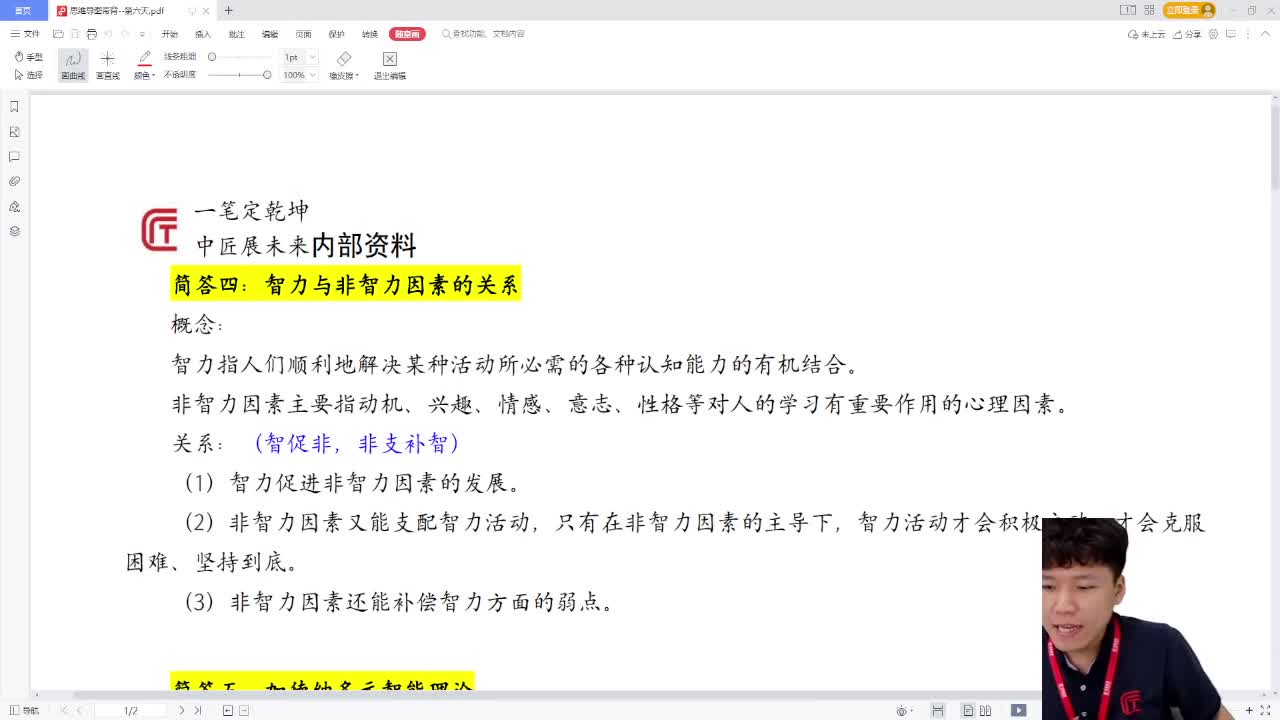Click 退出编辑 to exit annotation mode
The width and height of the screenshot is (1280, 720).
click(x=389, y=64)
